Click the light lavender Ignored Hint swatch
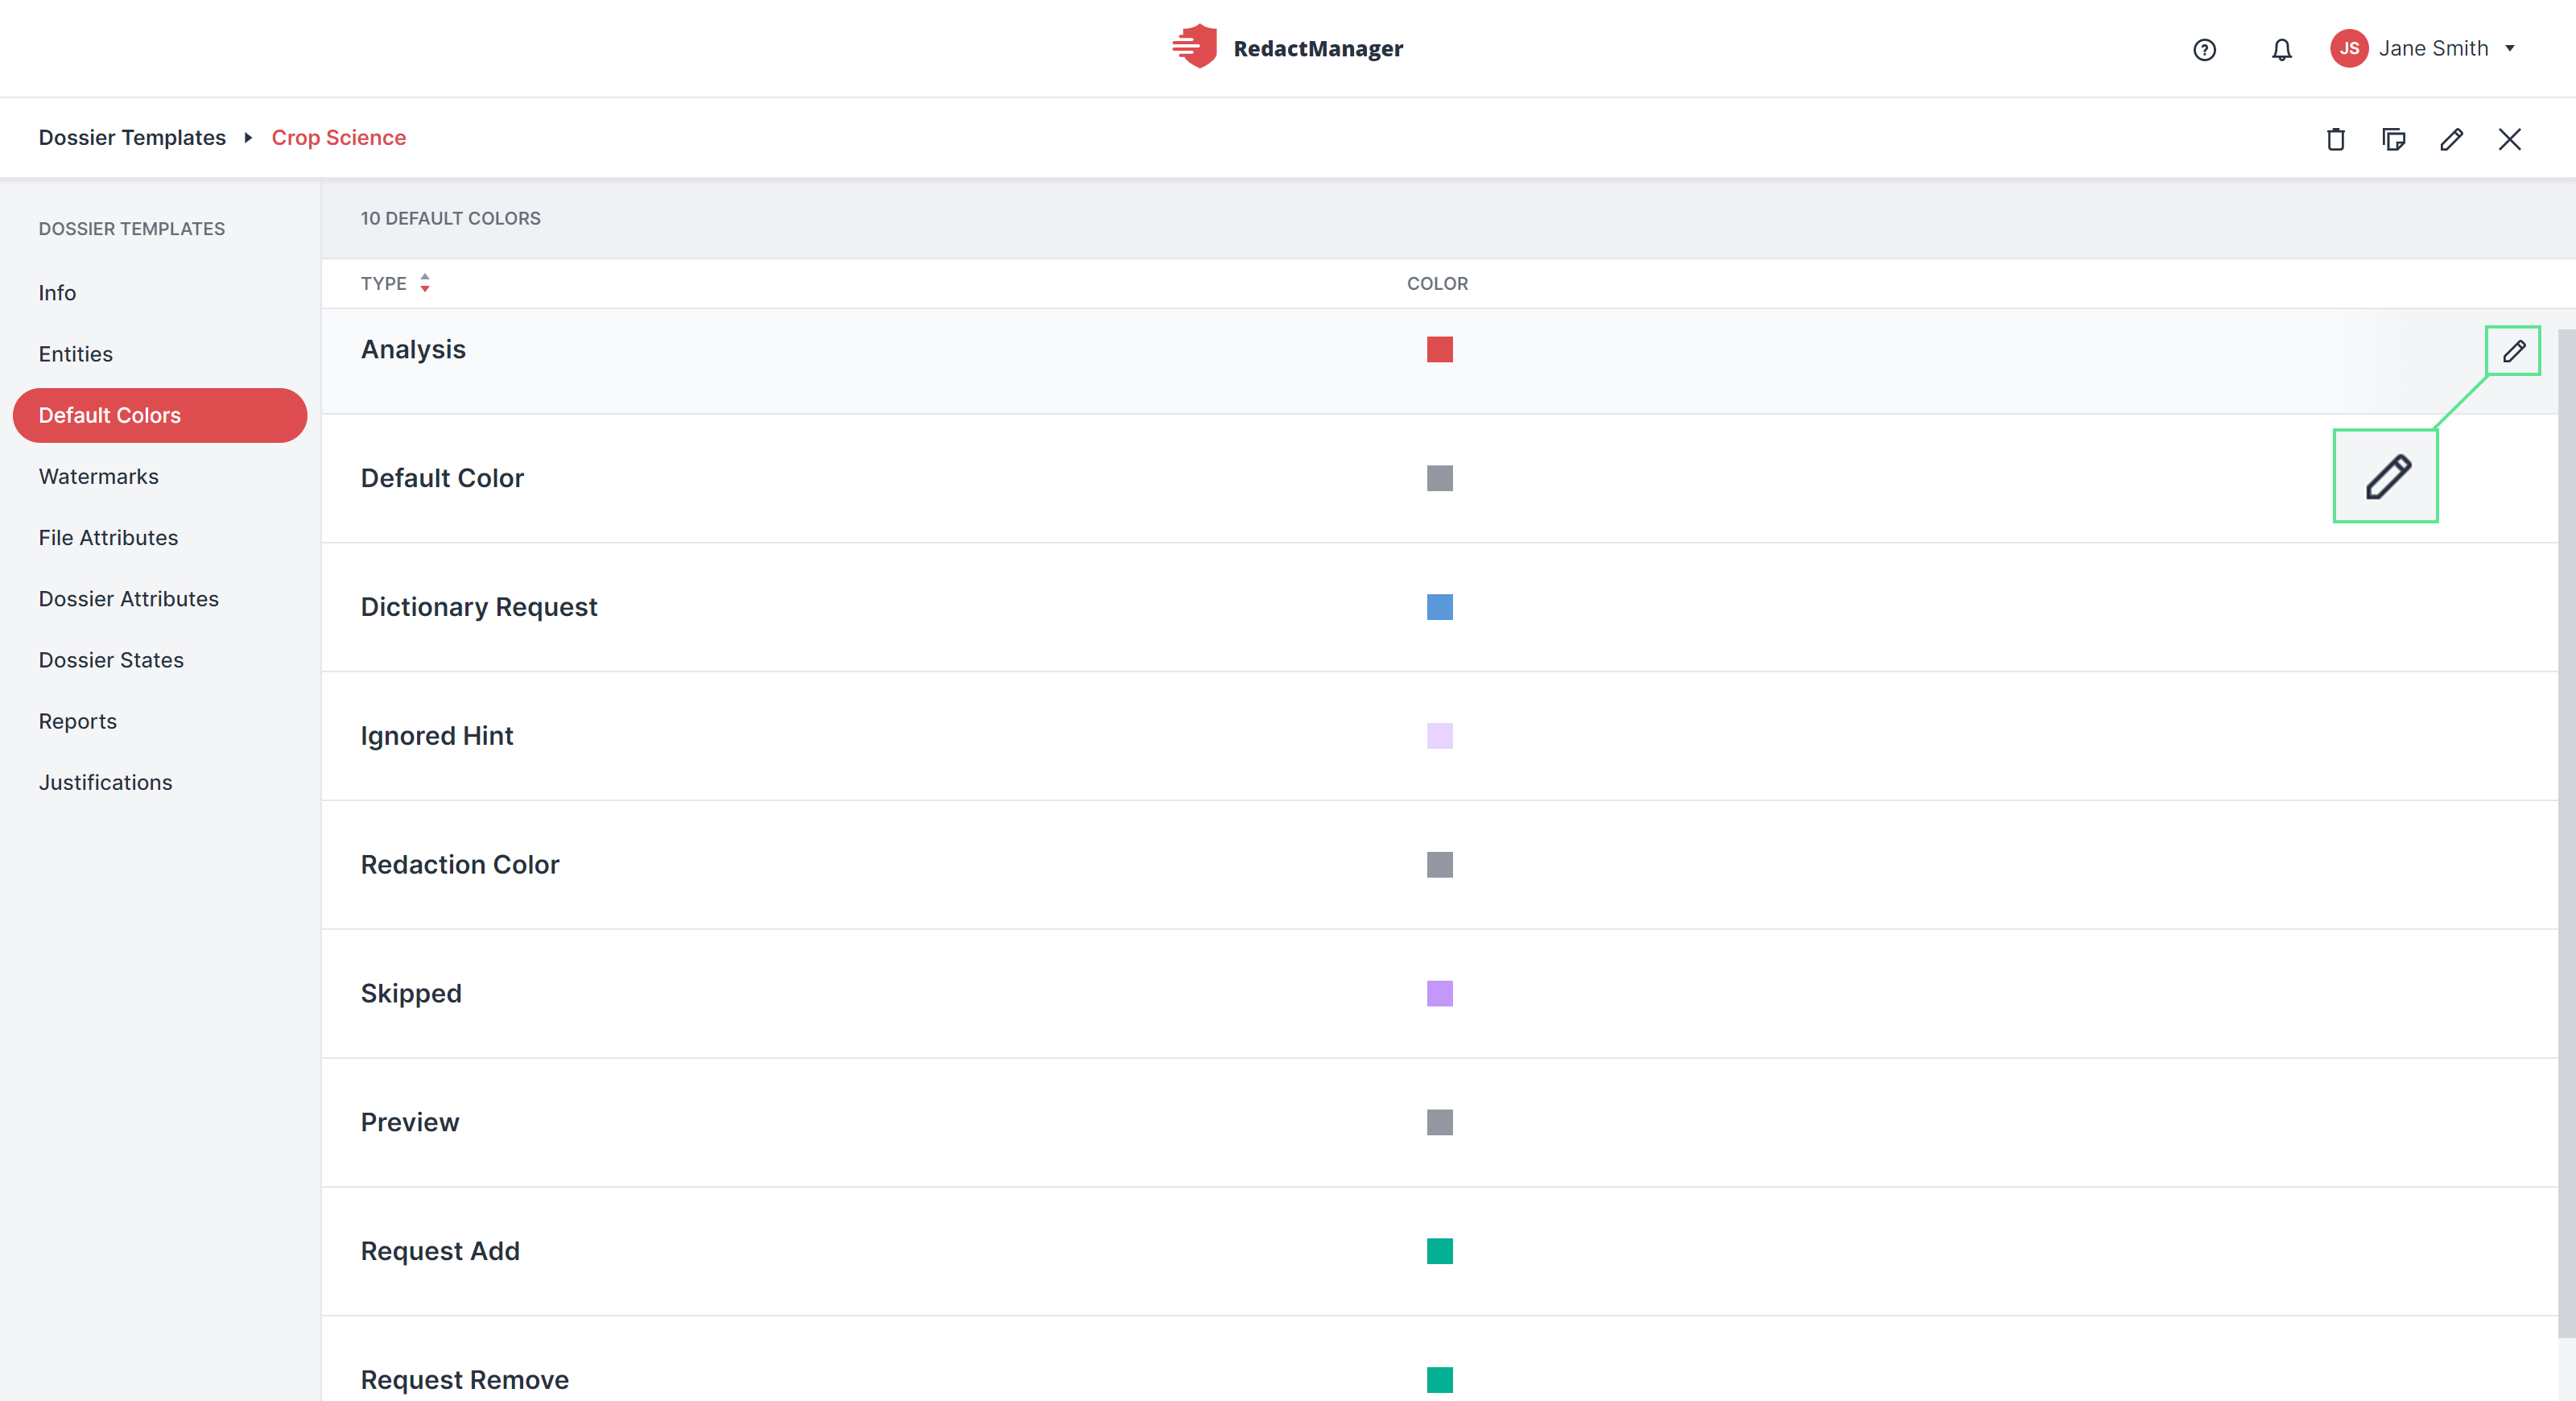 click(x=1439, y=736)
